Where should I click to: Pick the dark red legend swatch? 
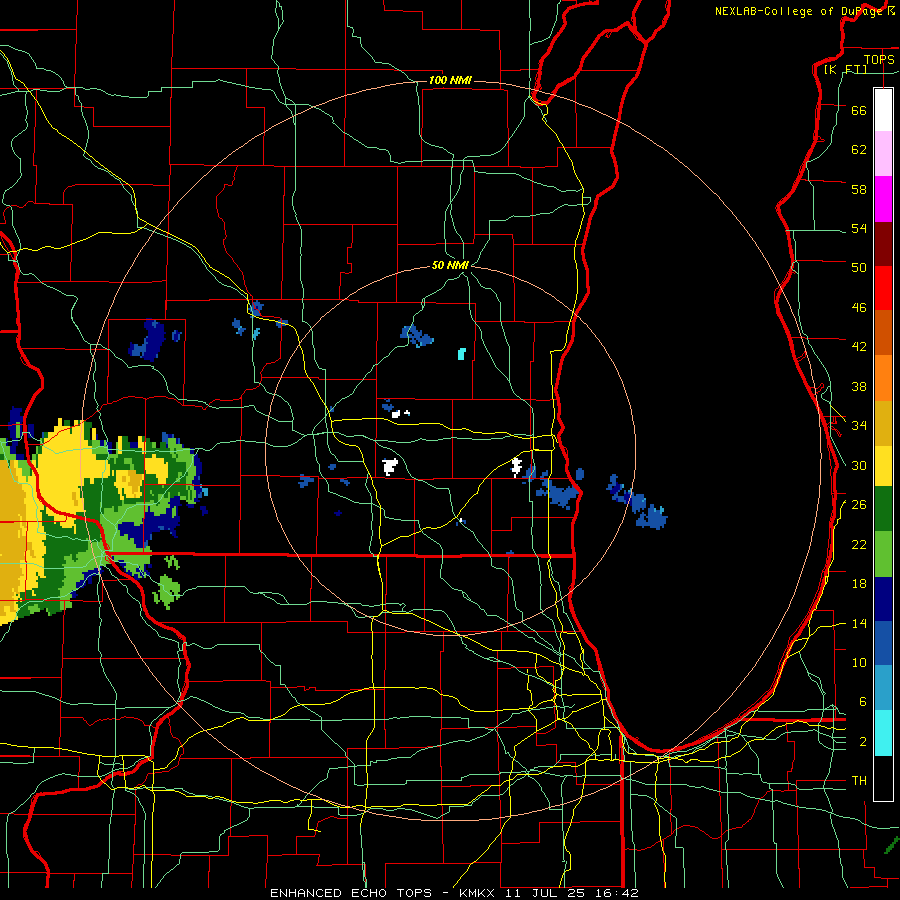click(883, 244)
